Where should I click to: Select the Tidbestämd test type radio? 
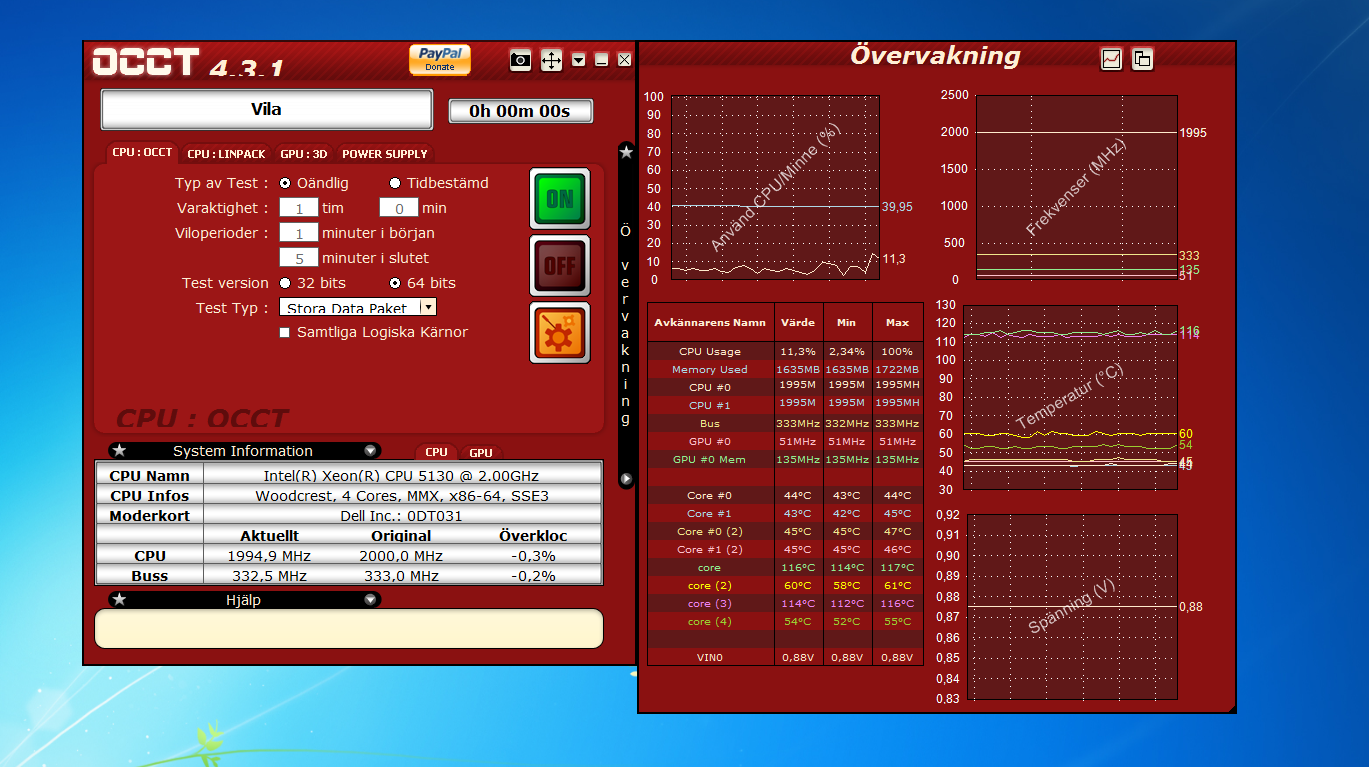pos(395,183)
